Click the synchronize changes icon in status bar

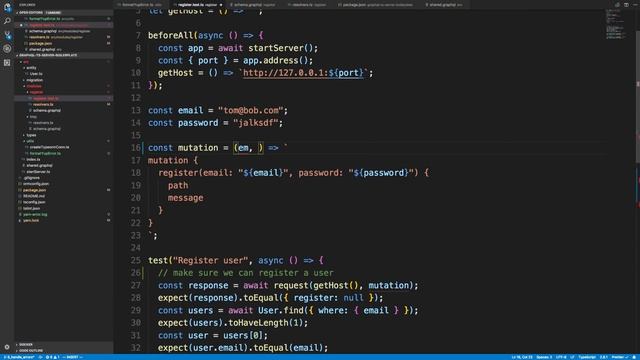40,357
